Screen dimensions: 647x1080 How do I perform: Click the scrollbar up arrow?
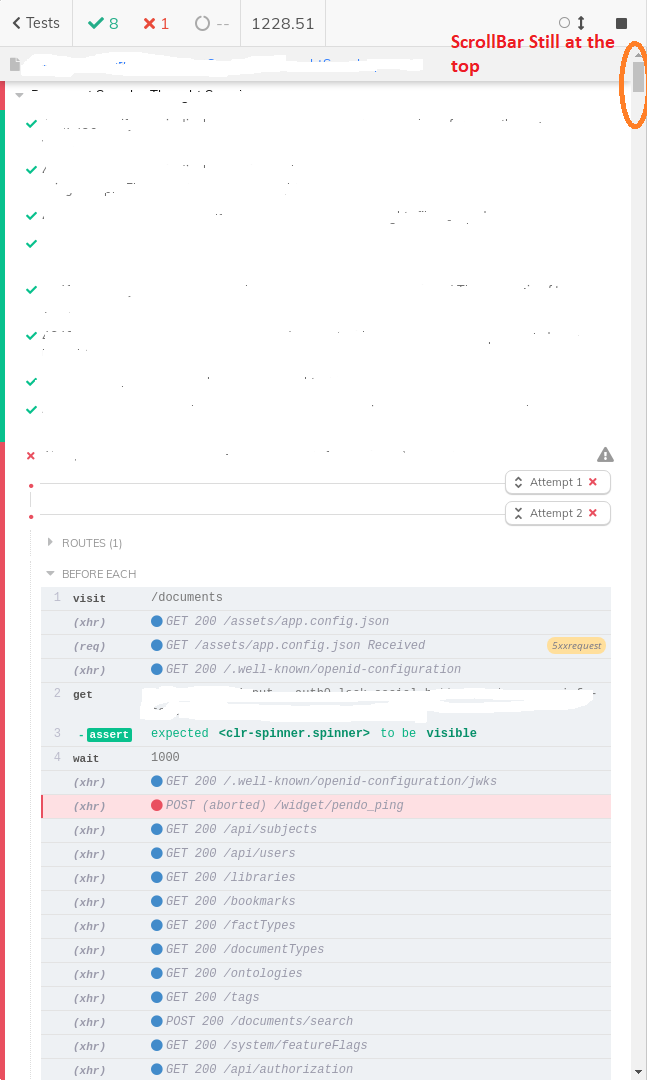tap(639, 54)
